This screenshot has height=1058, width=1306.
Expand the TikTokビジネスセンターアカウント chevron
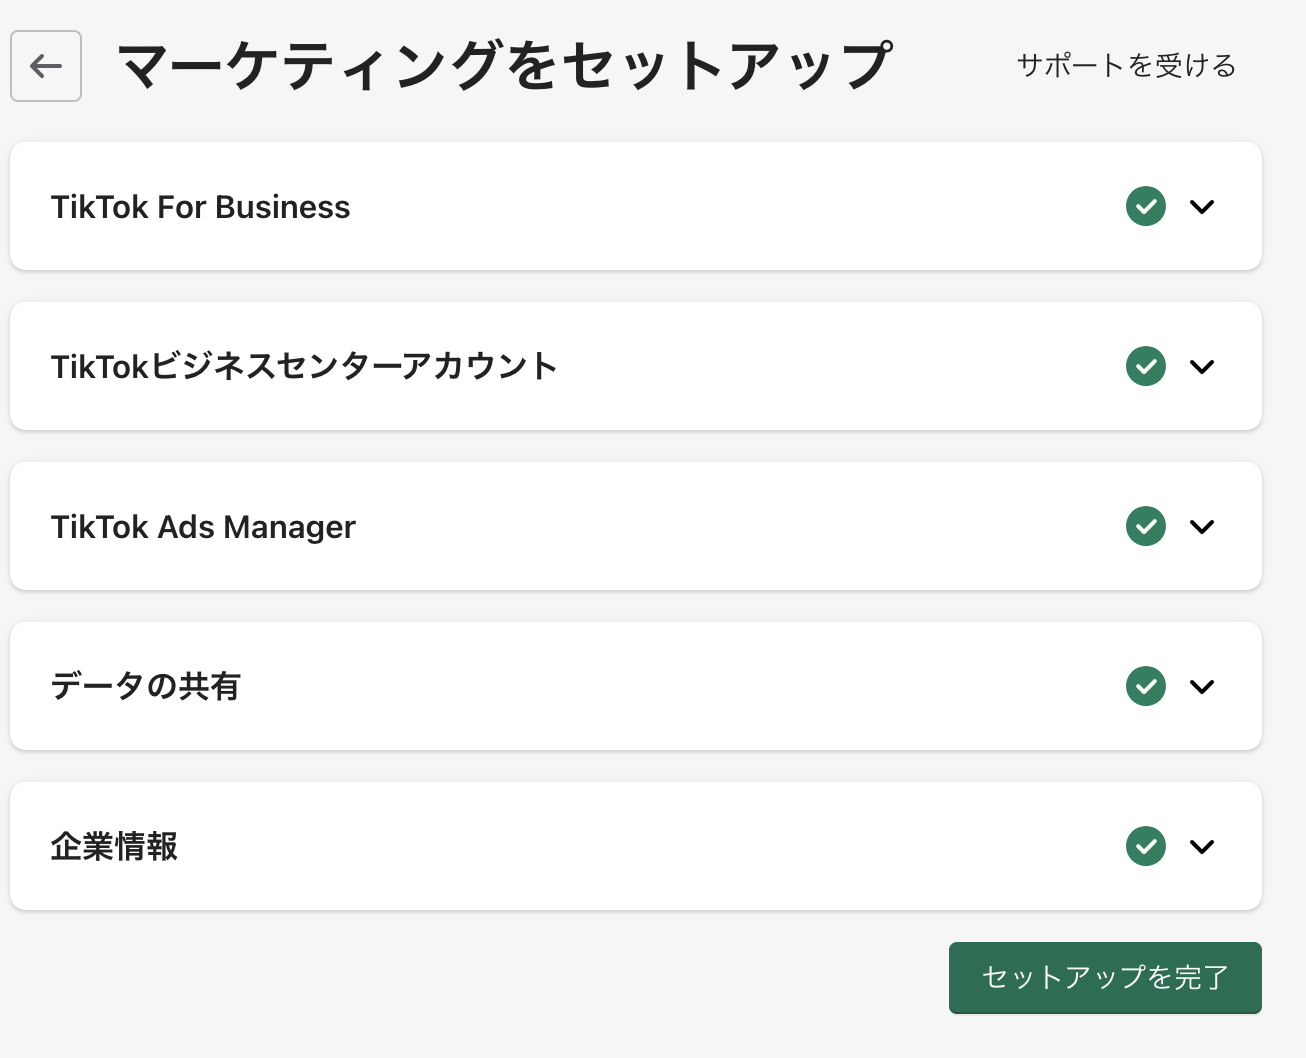[x=1202, y=367]
